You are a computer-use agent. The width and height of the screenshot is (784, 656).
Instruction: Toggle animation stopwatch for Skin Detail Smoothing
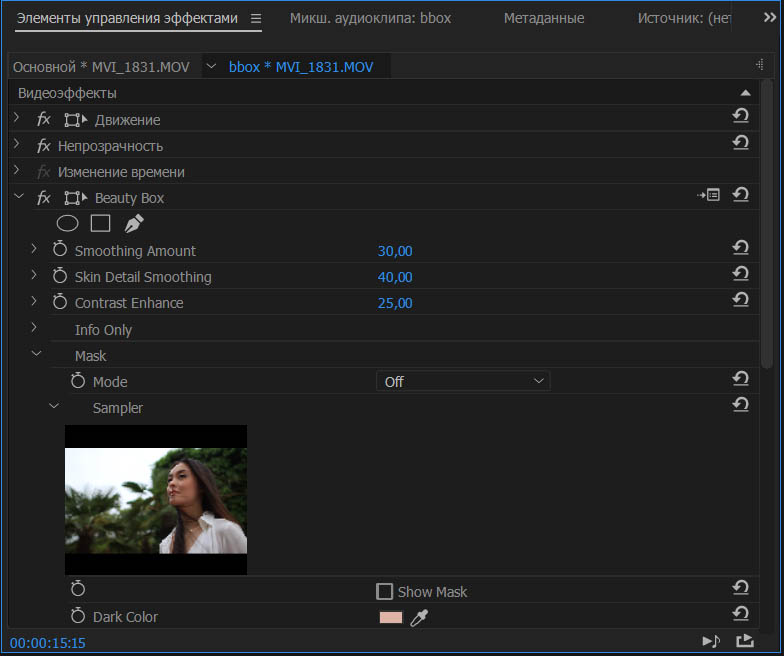(x=60, y=275)
